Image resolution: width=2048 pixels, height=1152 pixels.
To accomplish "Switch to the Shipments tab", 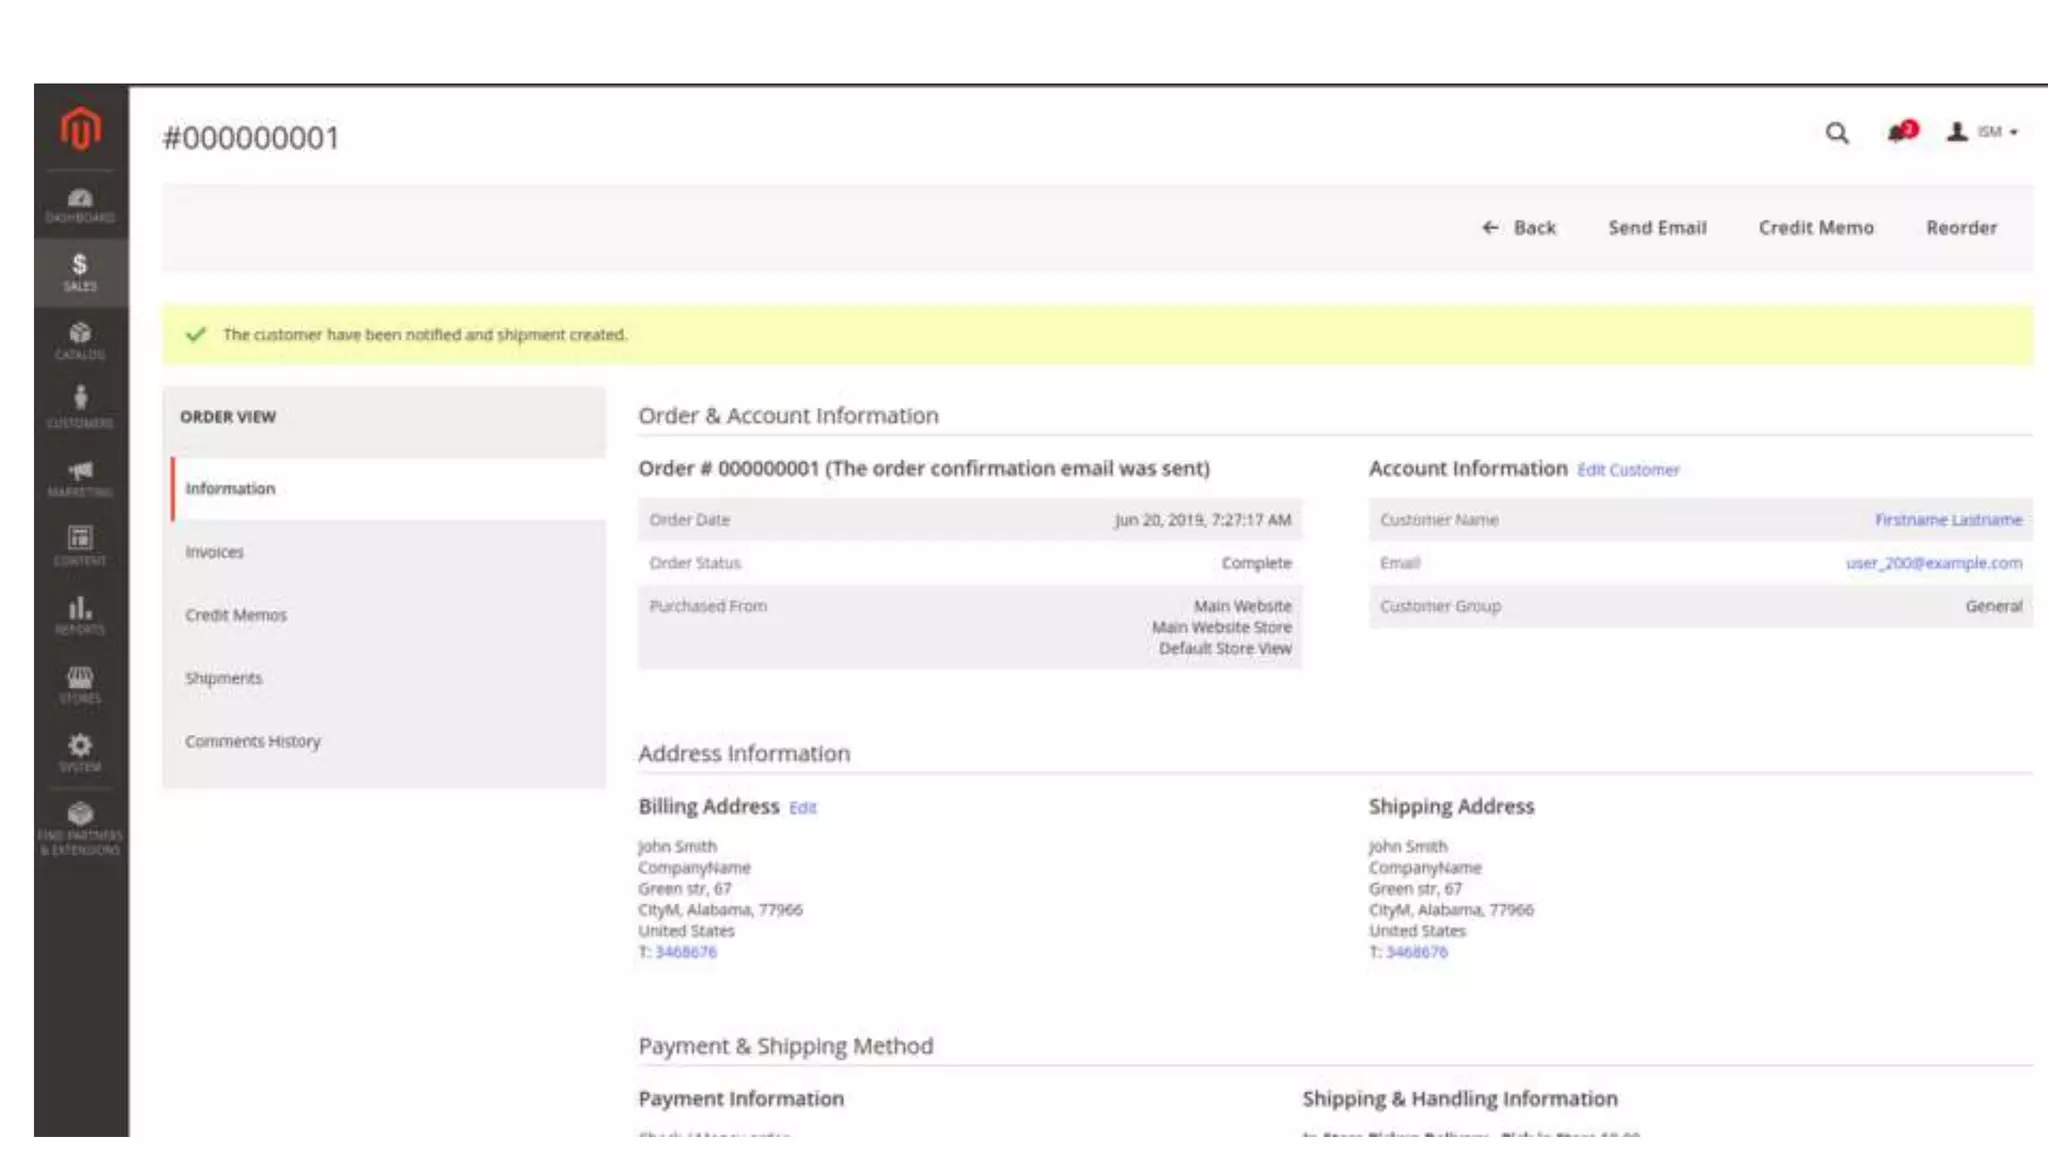I will tap(223, 678).
